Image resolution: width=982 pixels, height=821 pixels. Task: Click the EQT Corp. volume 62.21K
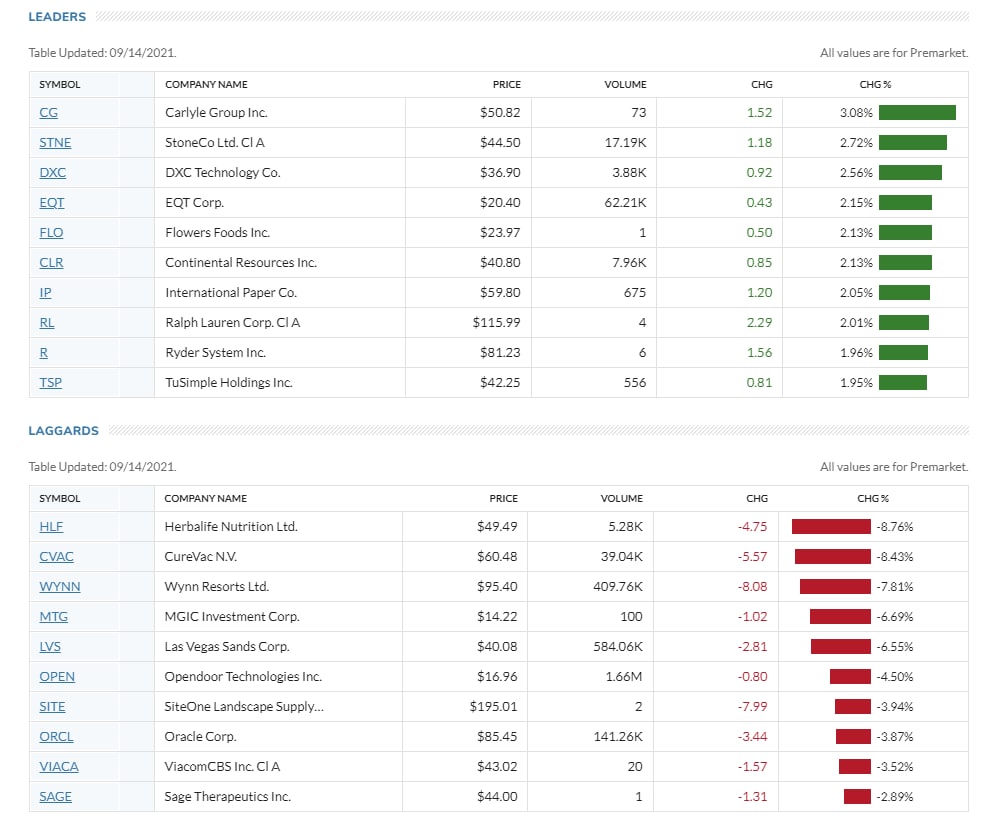[x=625, y=203]
